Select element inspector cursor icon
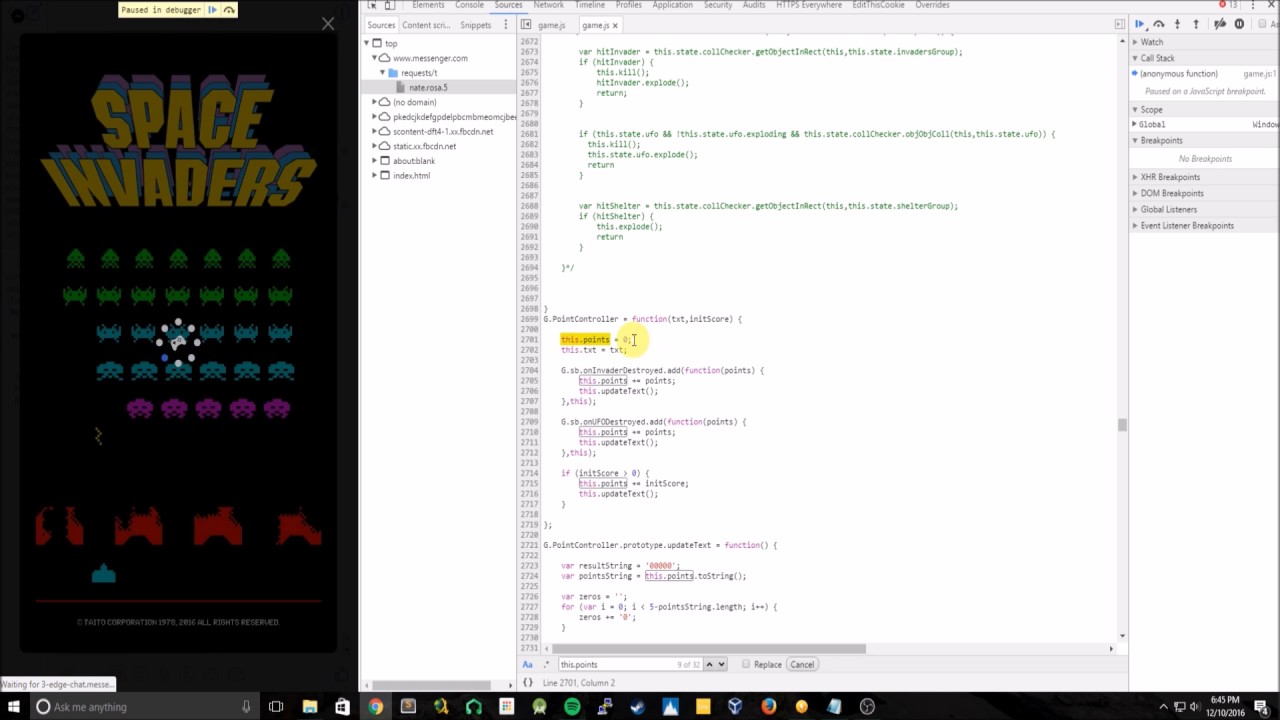Image resolution: width=1280 pixels, height=720 pixels. 372,5
